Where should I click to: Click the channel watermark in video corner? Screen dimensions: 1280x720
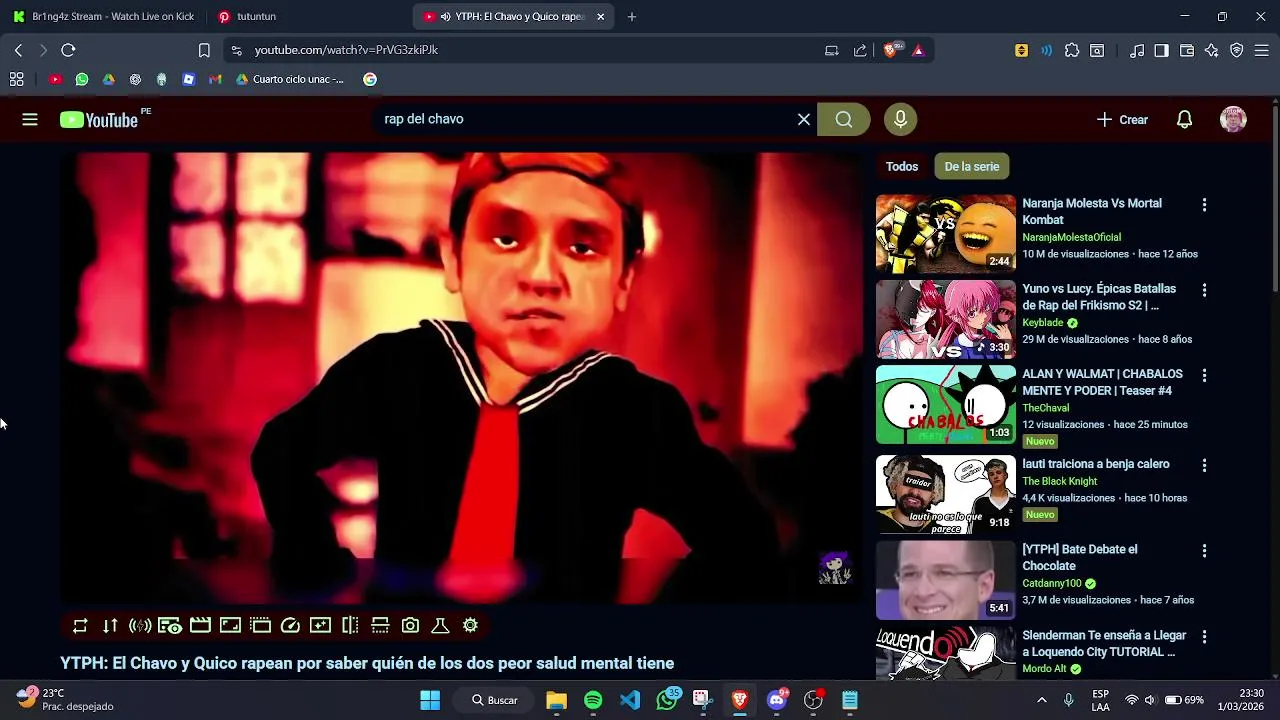point(834,568)
